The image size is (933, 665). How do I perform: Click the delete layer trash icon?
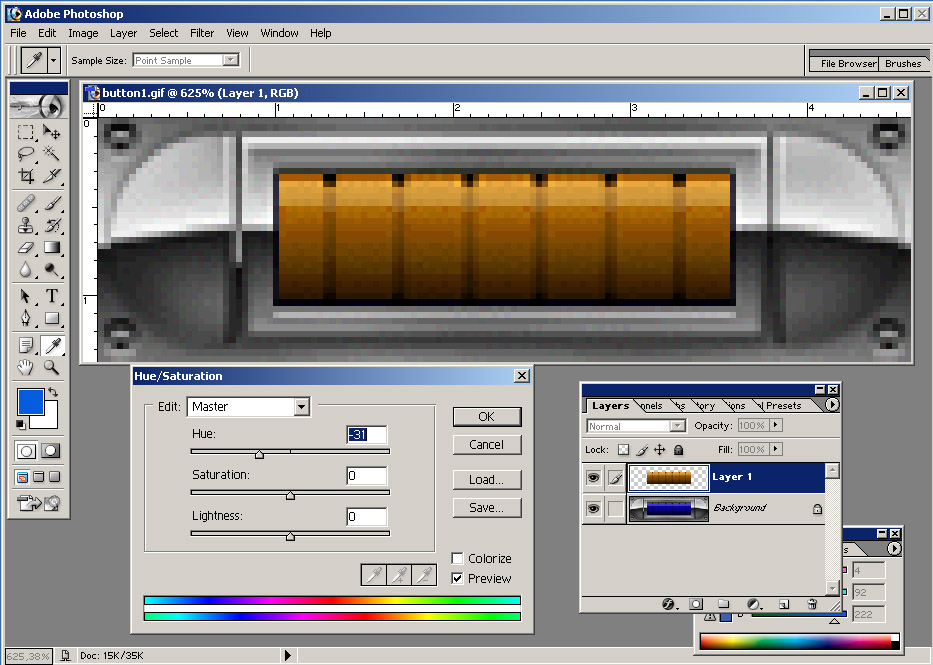point(812,604)
